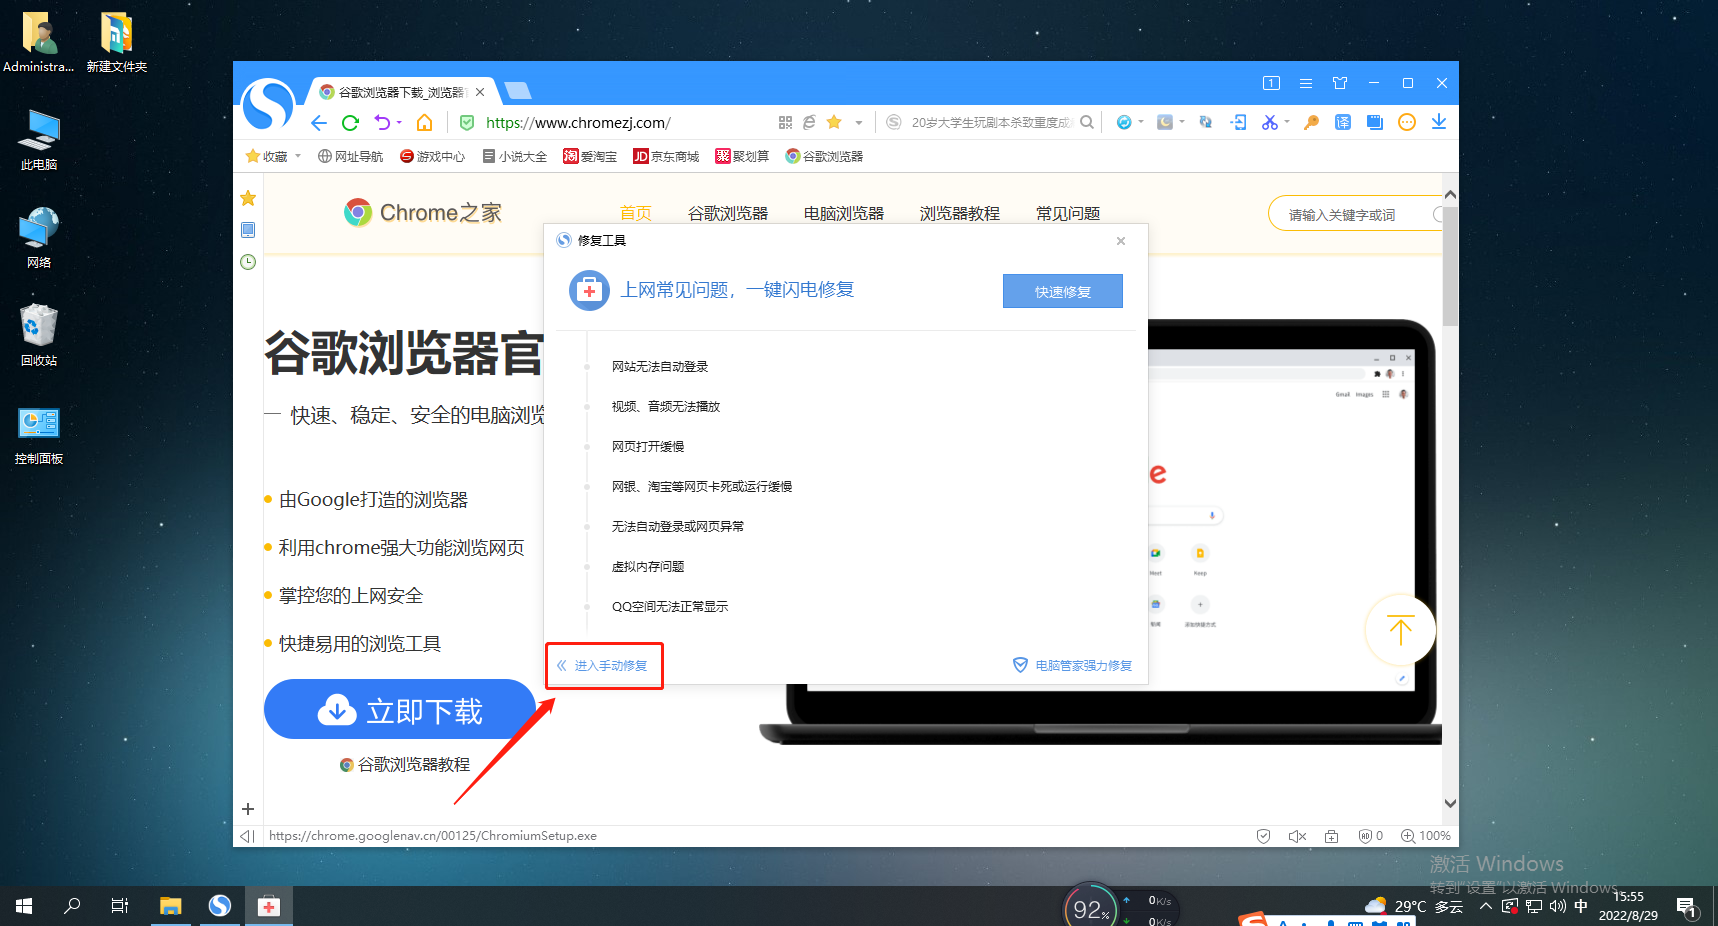Open the 网址导航 bookmark
The image size is (1718, 926).
click(351, 156)
